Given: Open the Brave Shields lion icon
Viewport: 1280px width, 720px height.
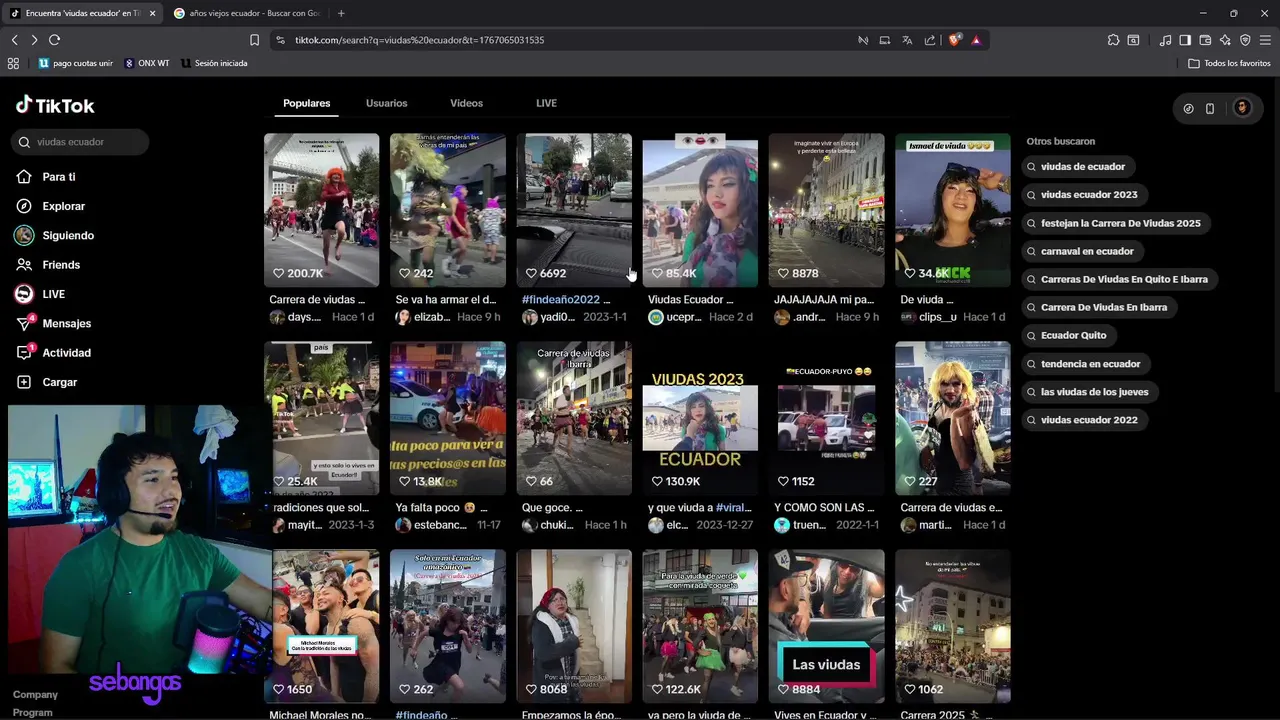Looking at the screenshot, I should coord(955,40).
